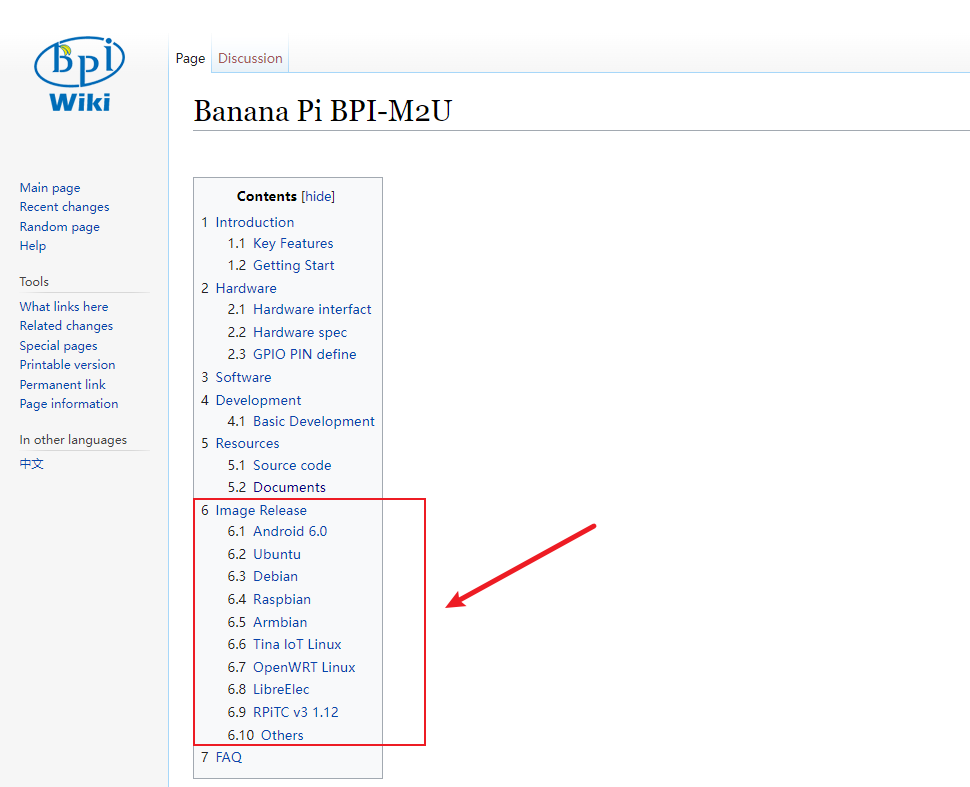Jump to 6.9 RPiTC v3 1.12
Viewport: 970px width, 787px height.
click(283, 712)
